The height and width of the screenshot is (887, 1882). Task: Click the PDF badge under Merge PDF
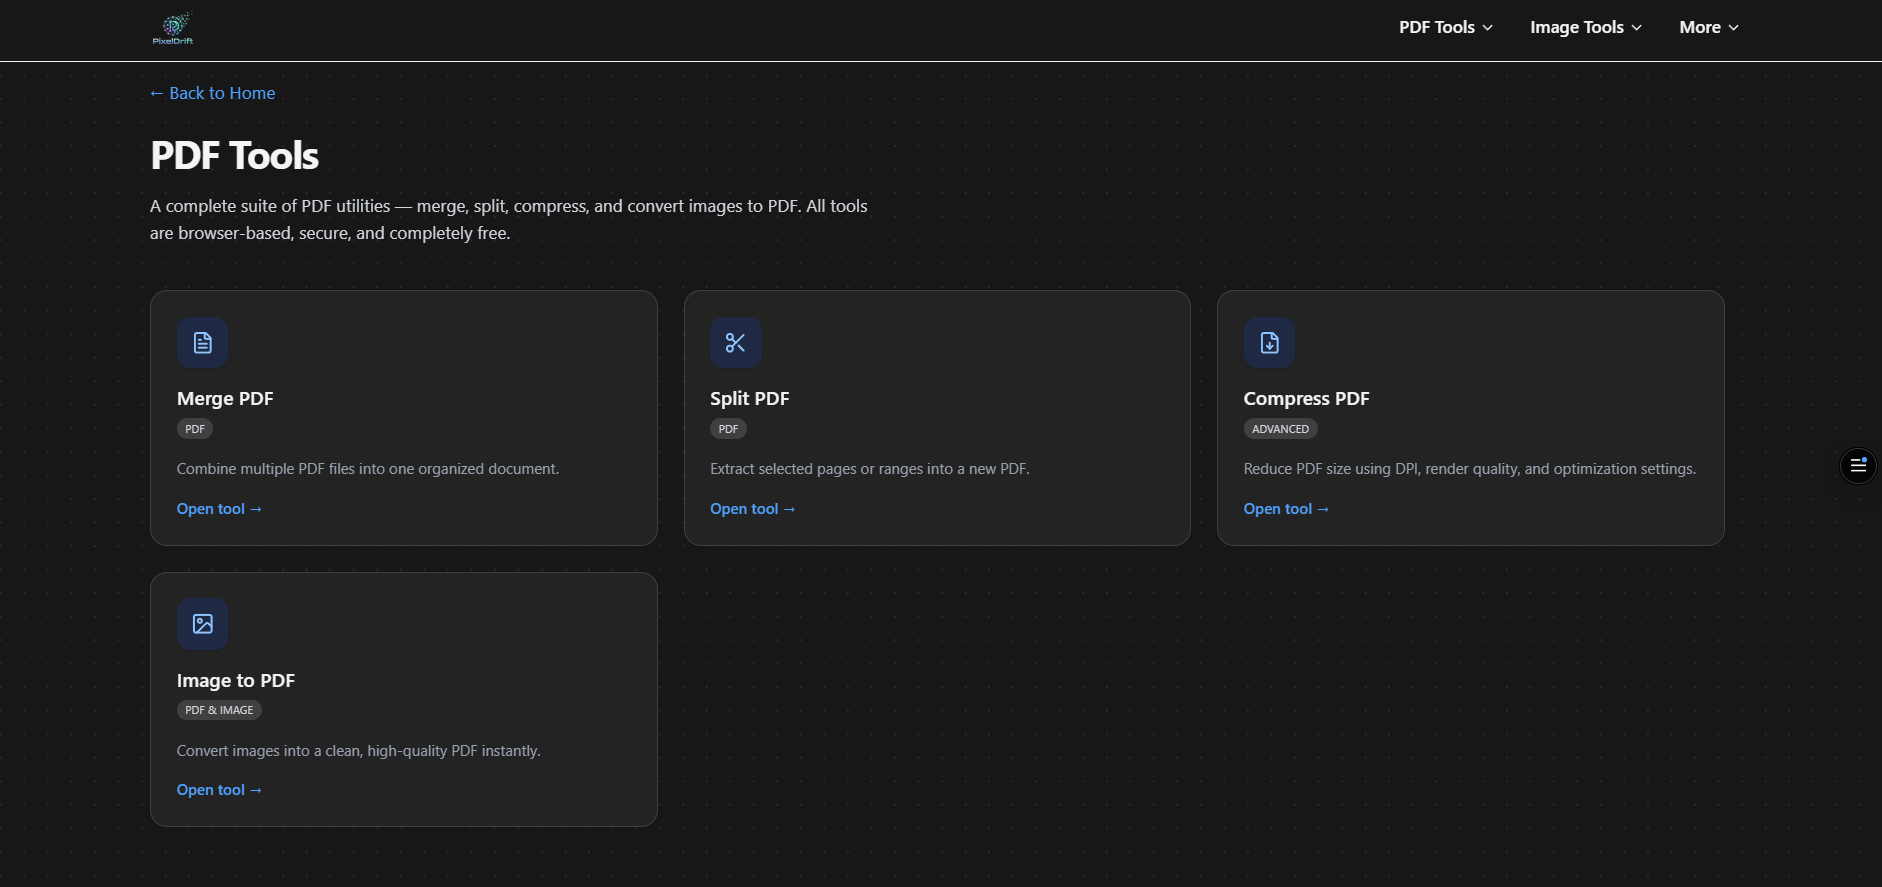coord(195,429)
